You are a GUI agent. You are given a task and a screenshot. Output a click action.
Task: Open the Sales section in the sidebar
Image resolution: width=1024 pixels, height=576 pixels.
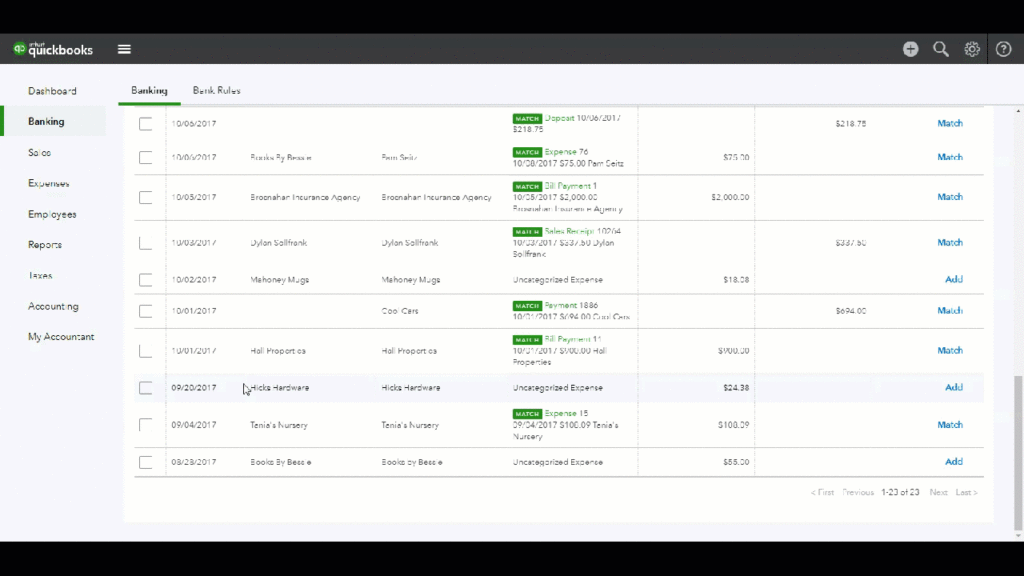click(38, 152)
